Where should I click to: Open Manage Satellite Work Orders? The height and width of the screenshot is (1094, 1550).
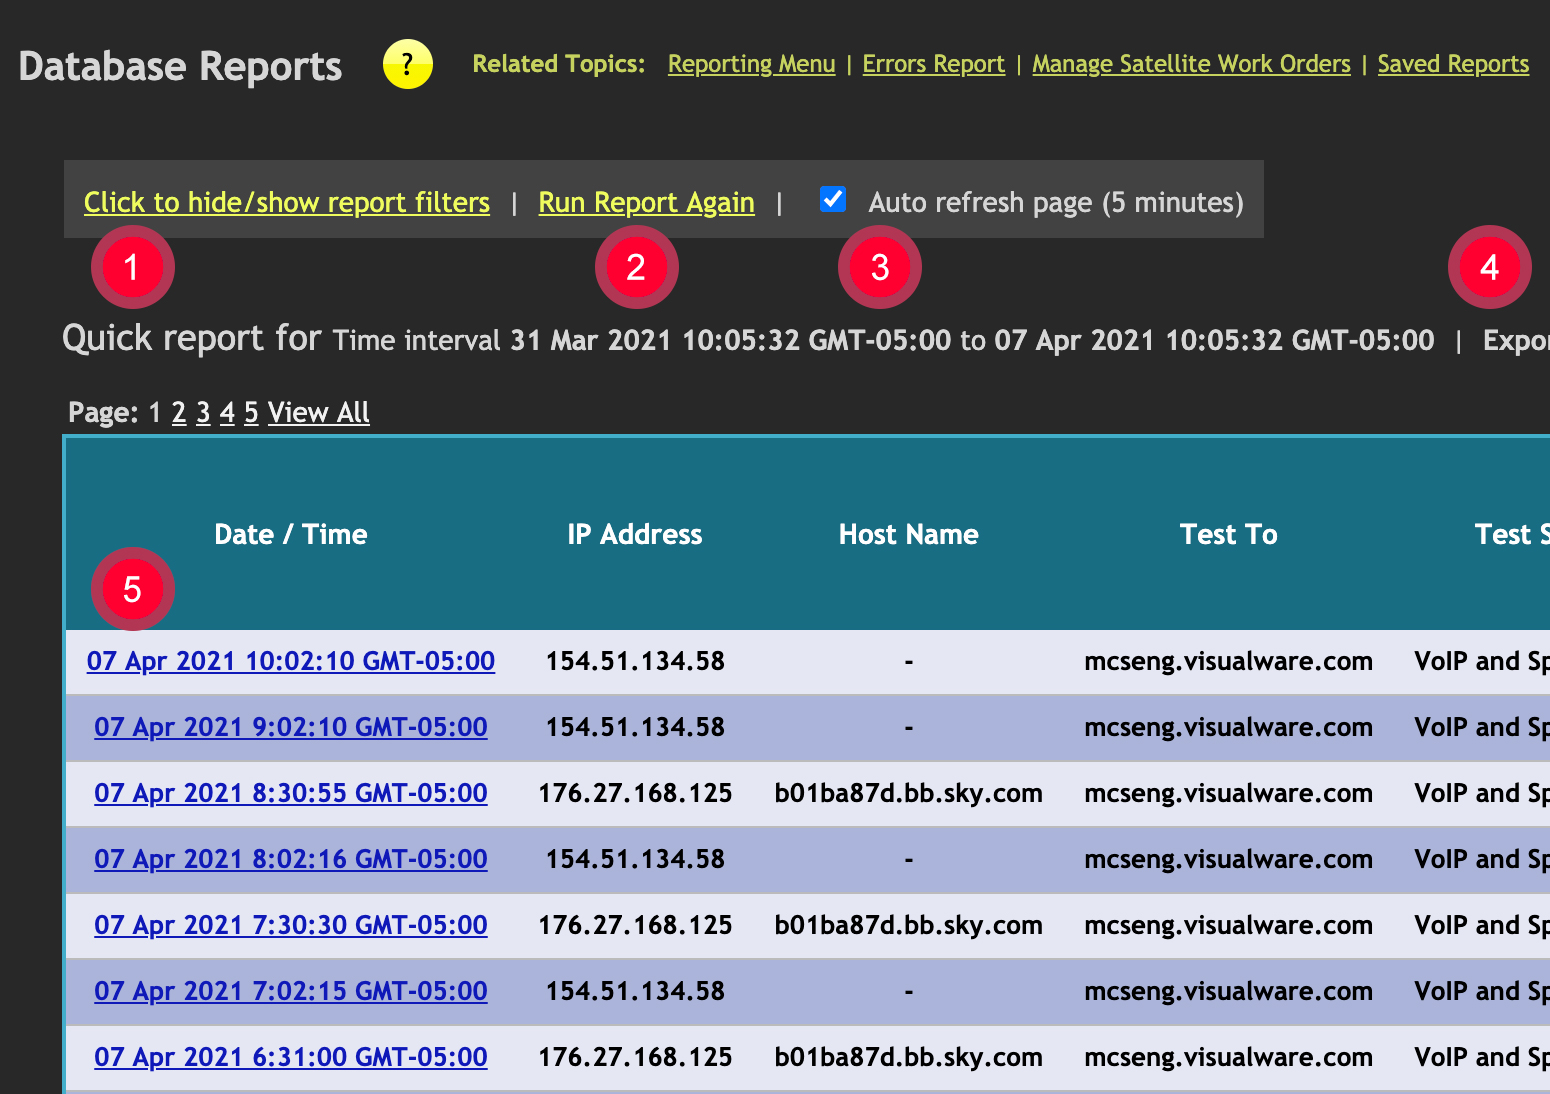tap(1191, 63)
